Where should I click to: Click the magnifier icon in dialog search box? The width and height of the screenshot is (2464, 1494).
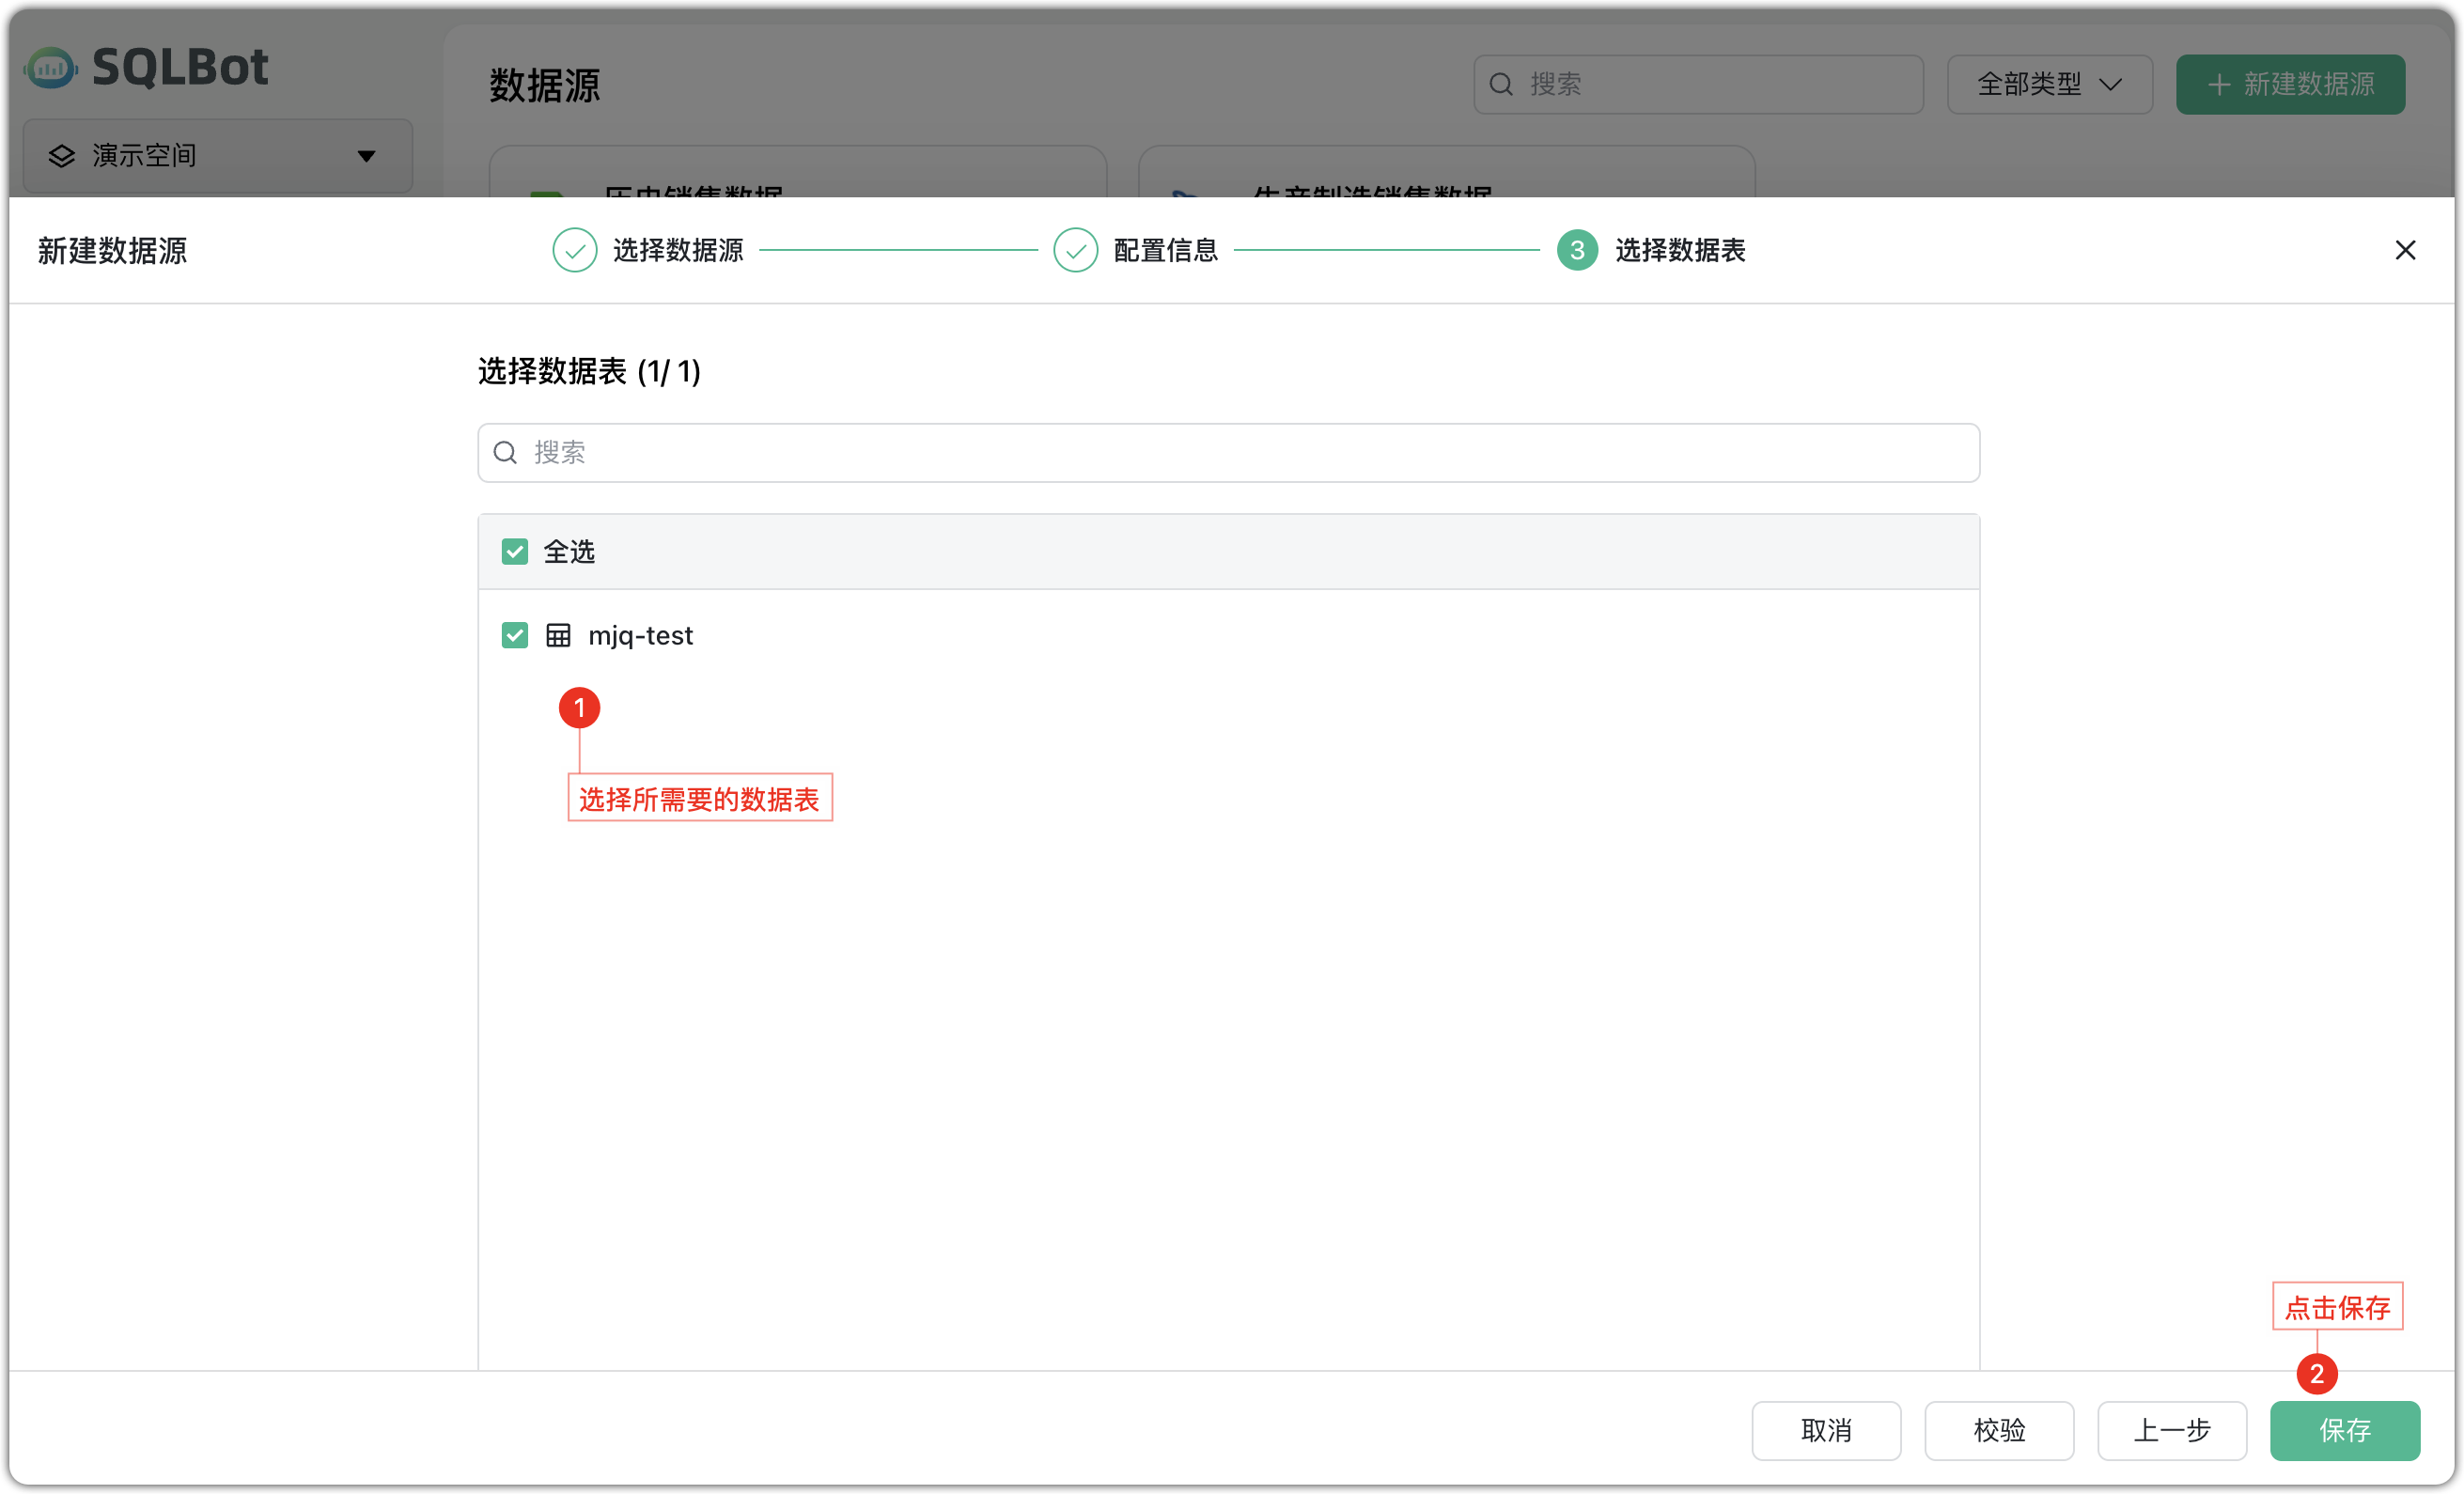506,453
